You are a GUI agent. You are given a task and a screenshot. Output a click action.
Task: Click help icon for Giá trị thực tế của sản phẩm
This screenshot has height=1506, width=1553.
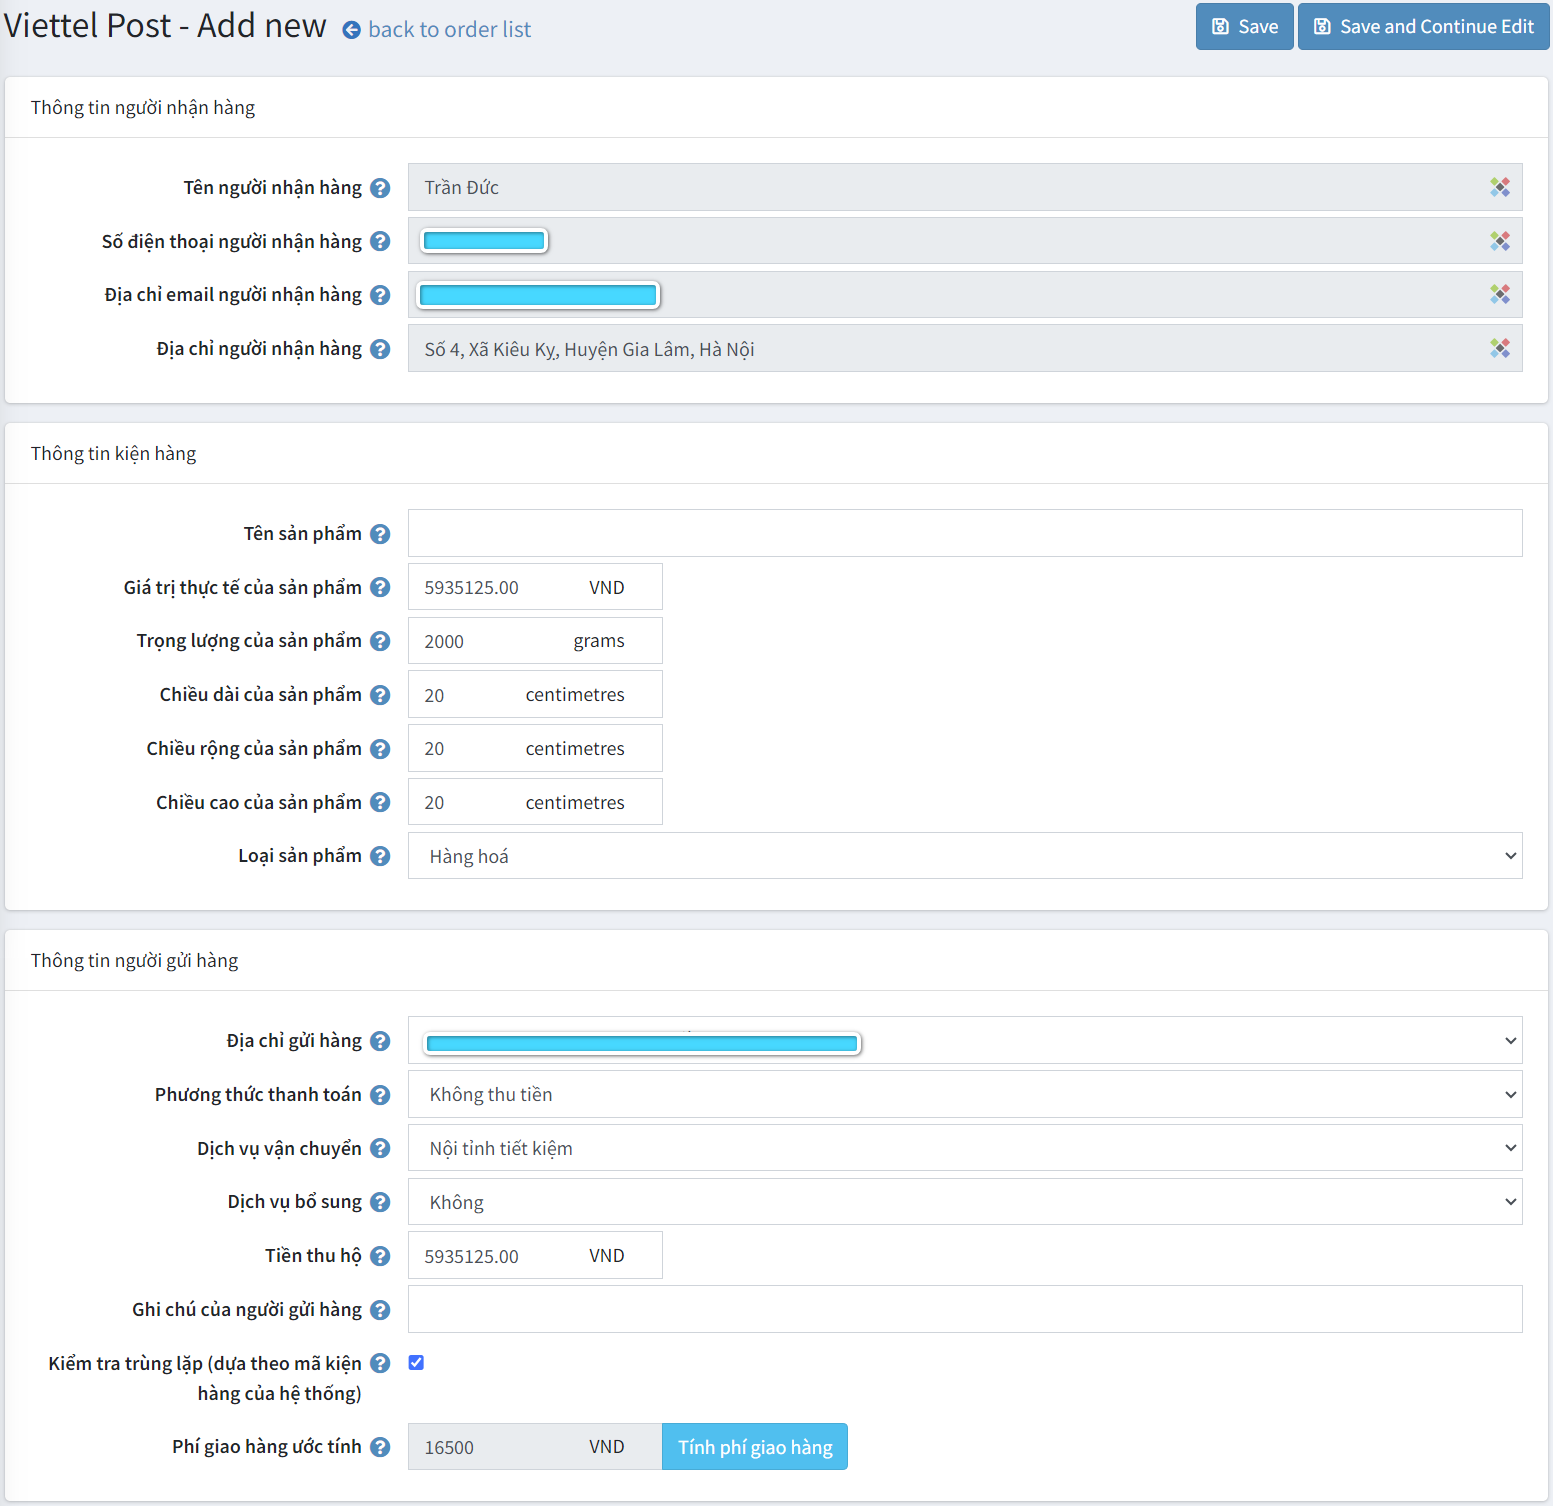380,587
